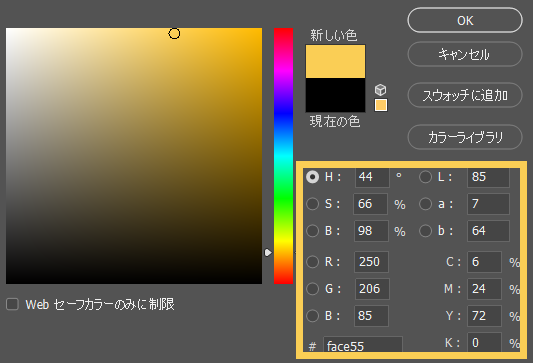Click the web-safe cube warning icon

(x=380, y=90)
